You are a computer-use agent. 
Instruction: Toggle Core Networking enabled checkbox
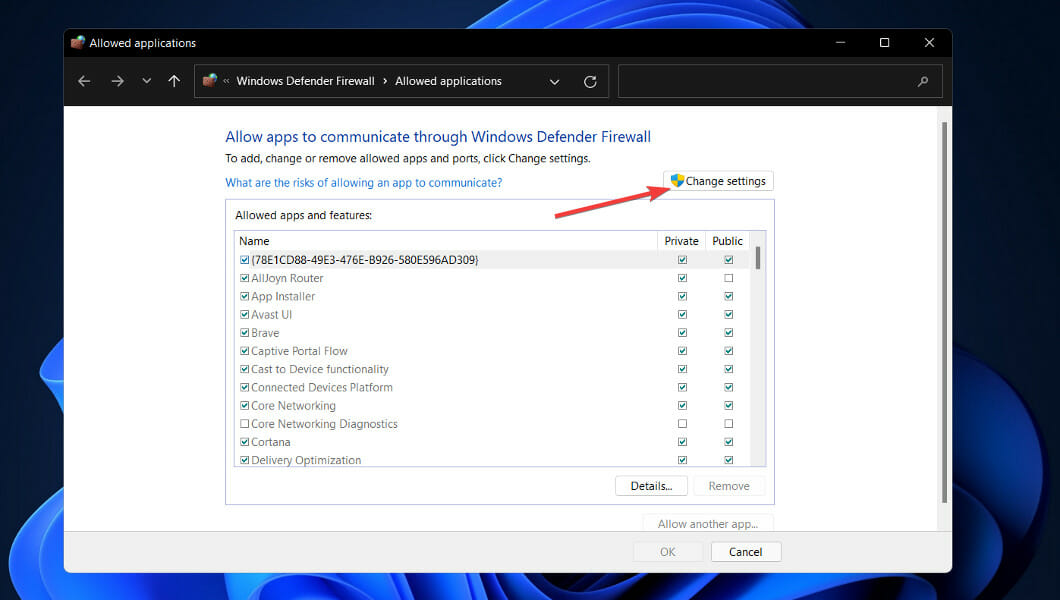pyautogui.click(x=244, y=405)
